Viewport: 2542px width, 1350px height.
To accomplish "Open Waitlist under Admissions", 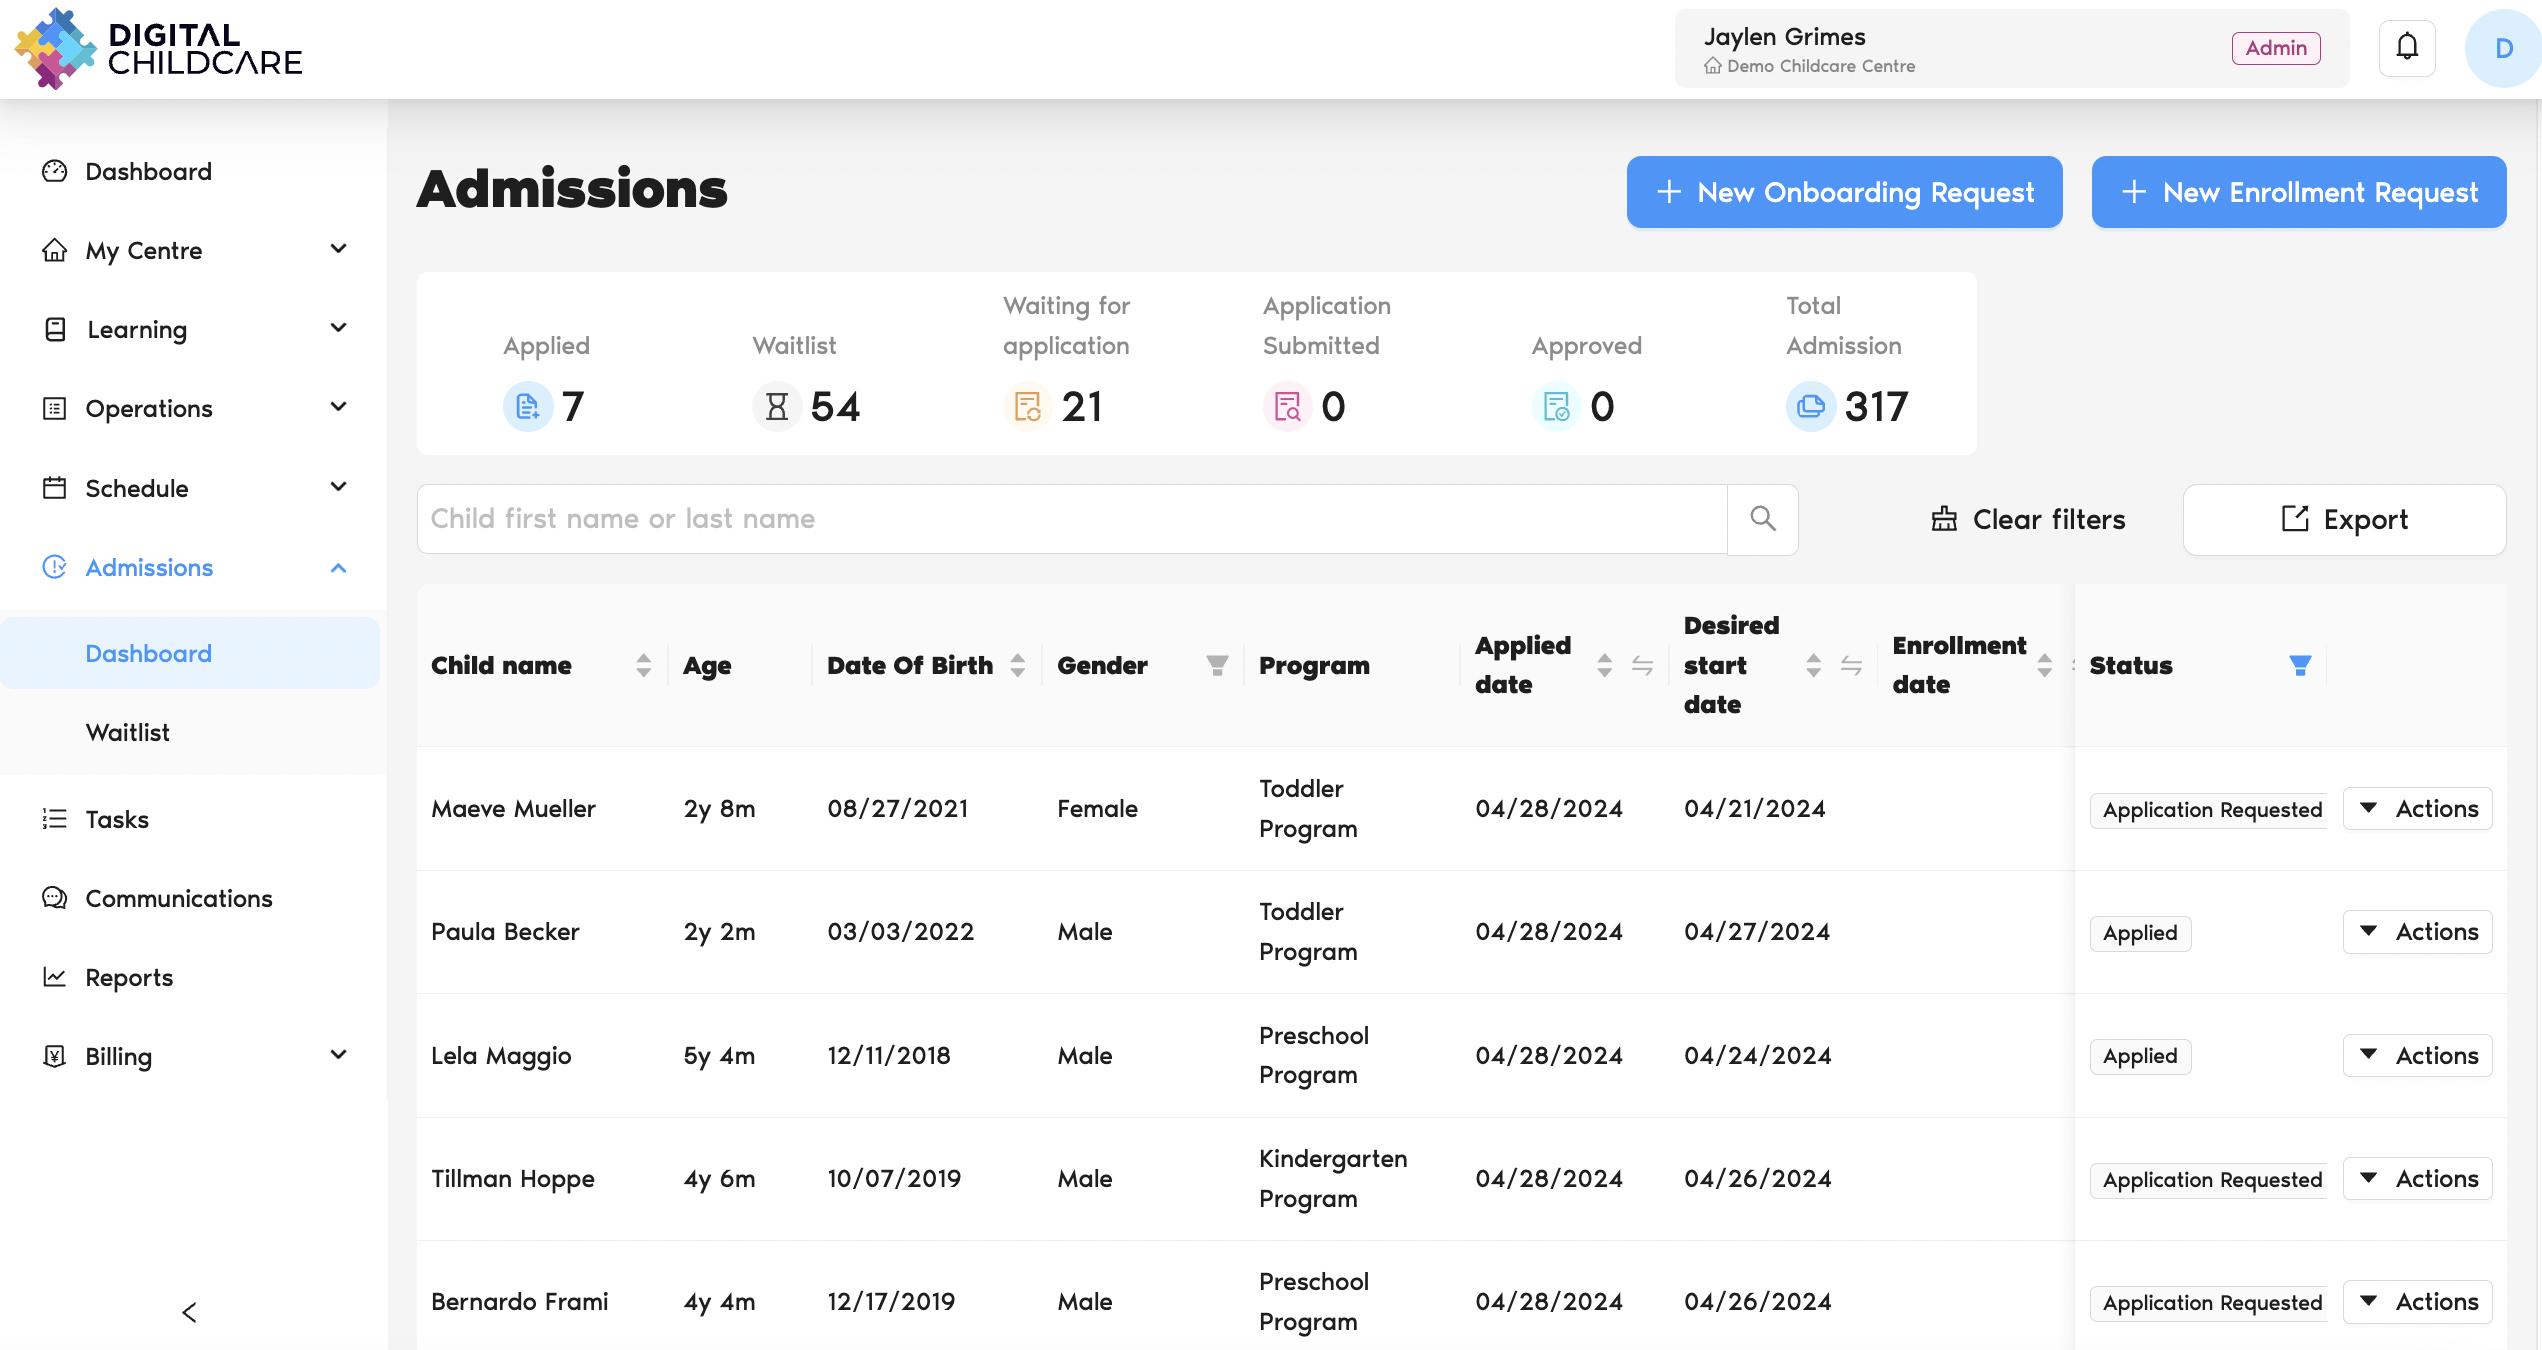I will coord(128,732).
